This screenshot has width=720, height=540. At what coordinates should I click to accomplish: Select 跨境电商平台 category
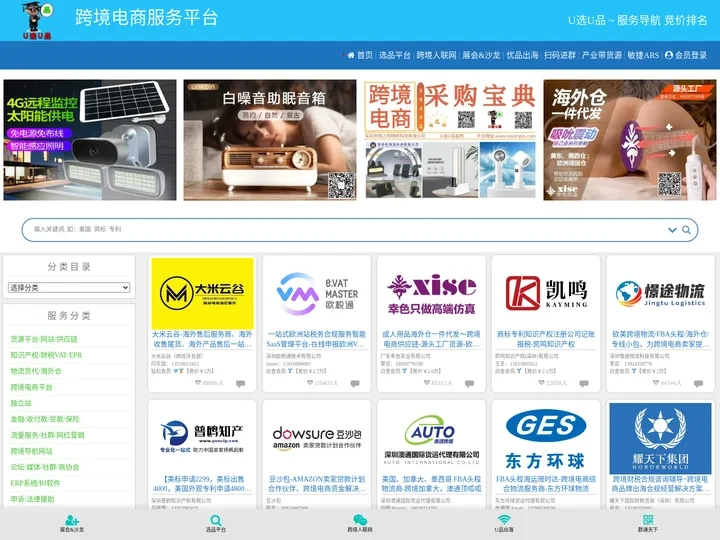pyautogui.click(x=31, y=387)
